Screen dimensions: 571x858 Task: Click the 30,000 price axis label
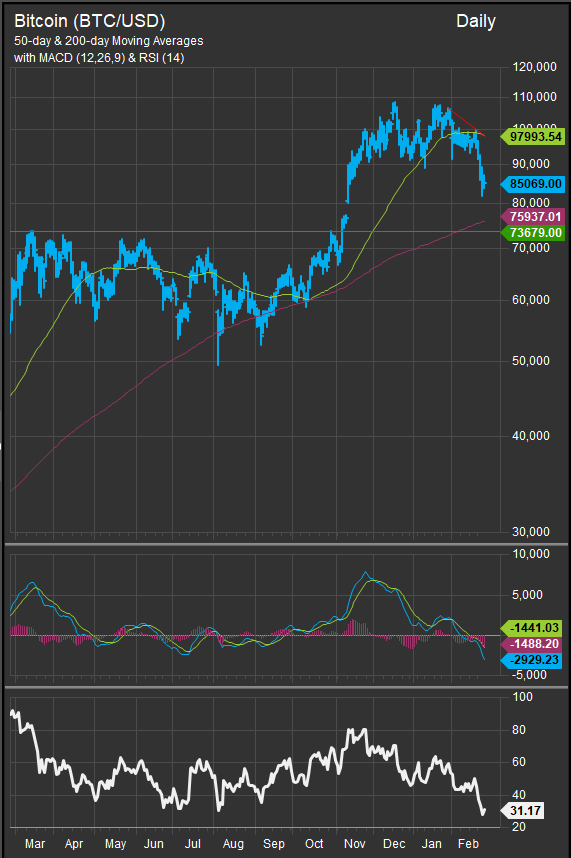tap(531, 532)
